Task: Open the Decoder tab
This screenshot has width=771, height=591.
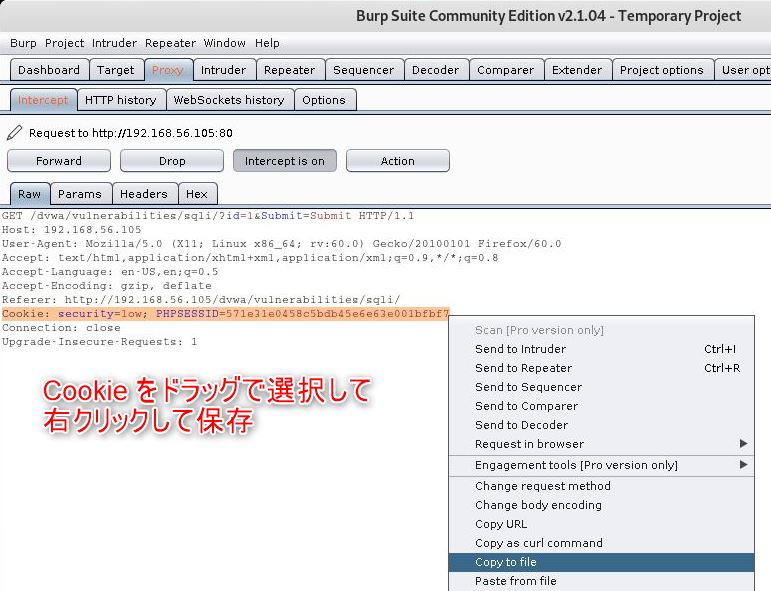Action: tap(436, 70)
